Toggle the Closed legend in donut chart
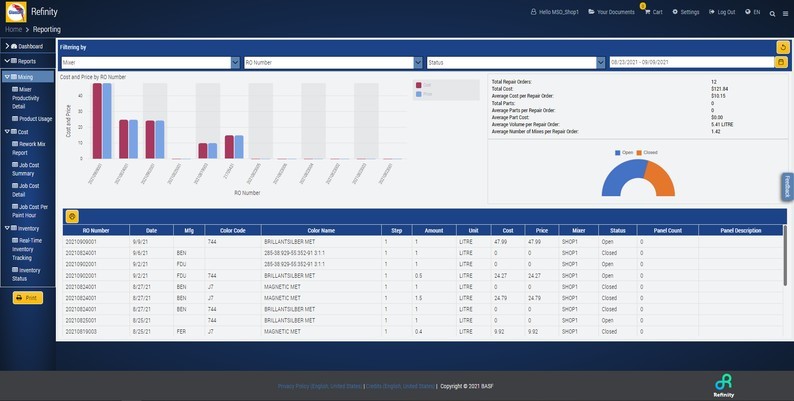Viewport: 794px width, 401px height. pos(647,152)
